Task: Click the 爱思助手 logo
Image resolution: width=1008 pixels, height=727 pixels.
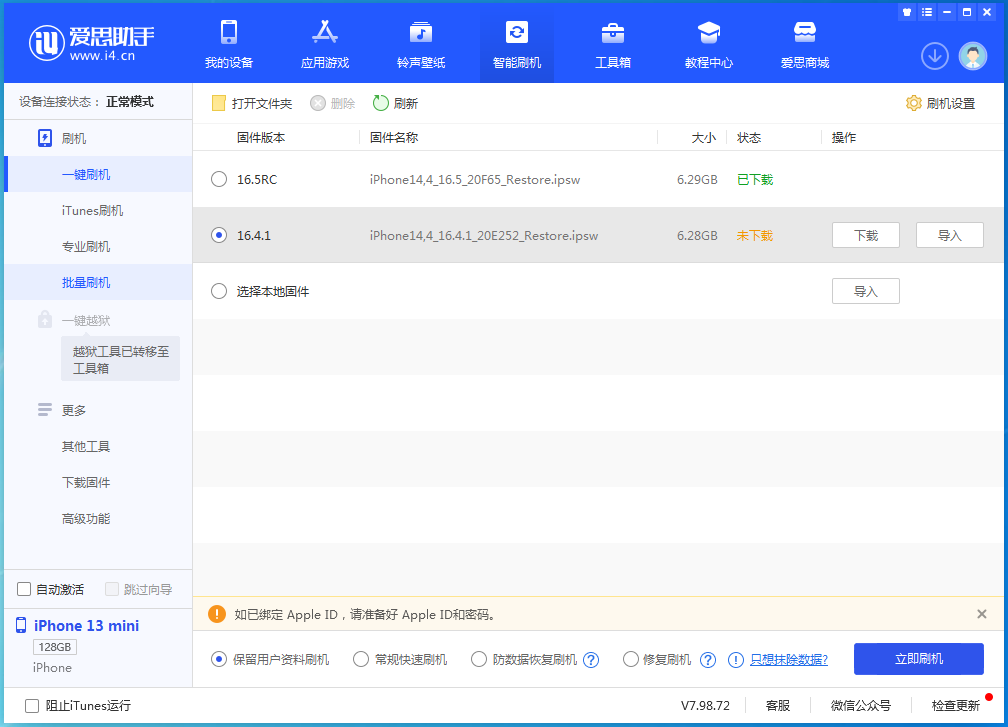Action: [x=91, y=43]
